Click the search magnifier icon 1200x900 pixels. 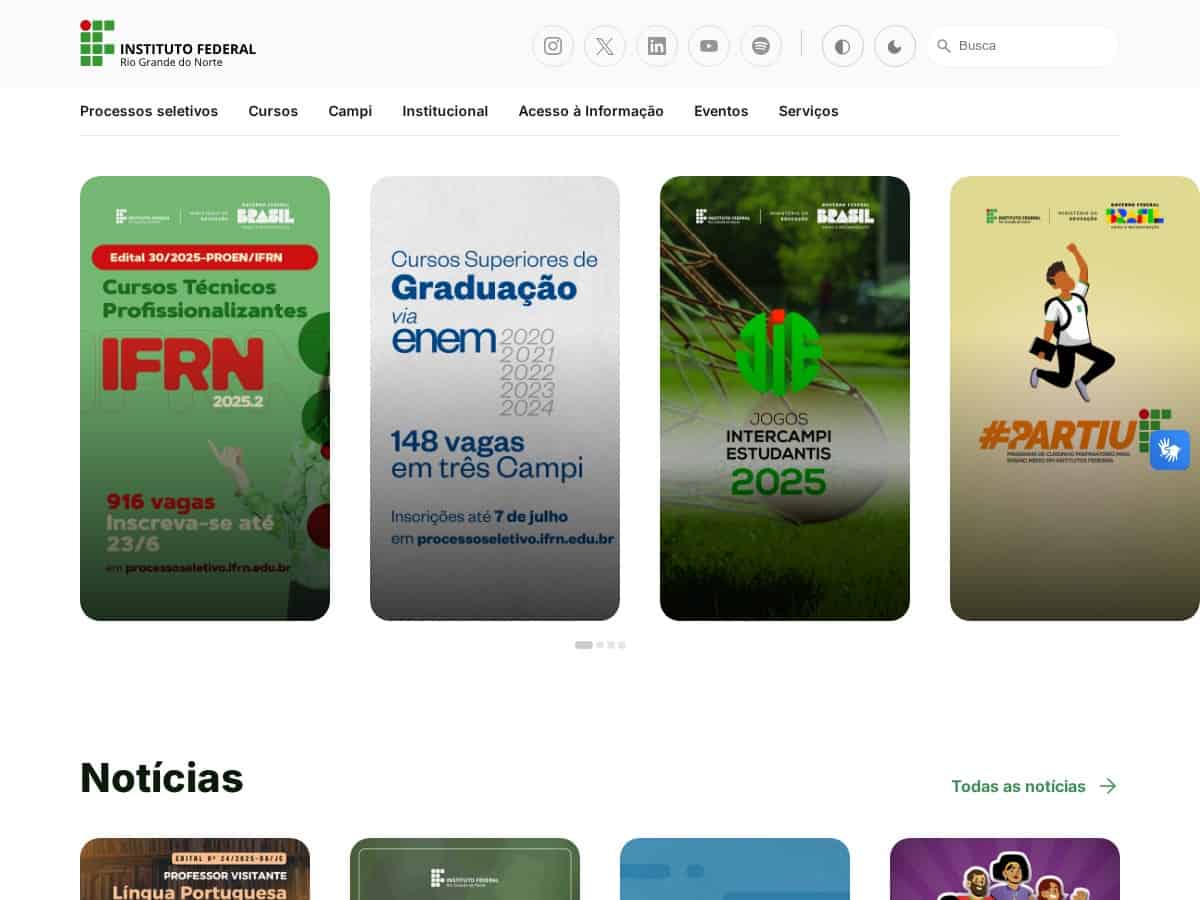point(943,46)
